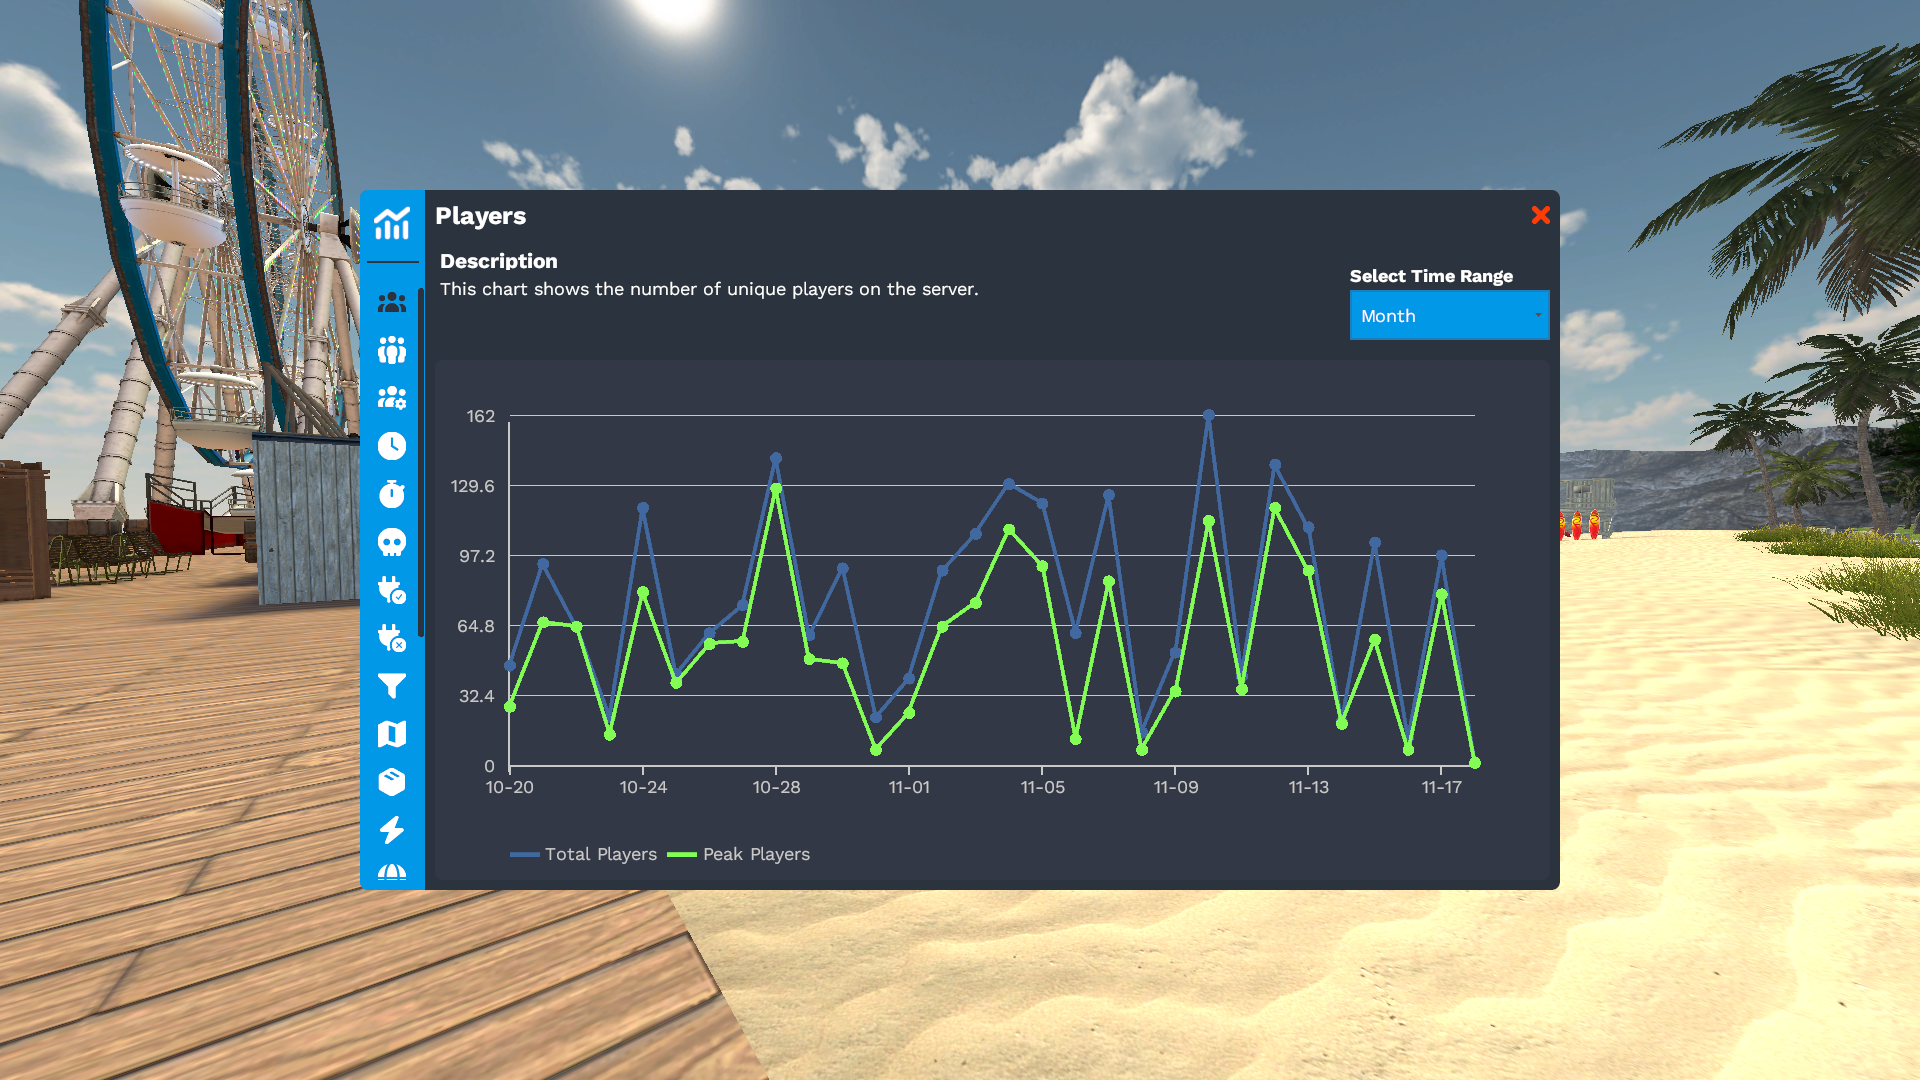Viewport: 1920px width, 1080px height.
Task: Toggle Peak Players legend series
Action: coord(738,854)
